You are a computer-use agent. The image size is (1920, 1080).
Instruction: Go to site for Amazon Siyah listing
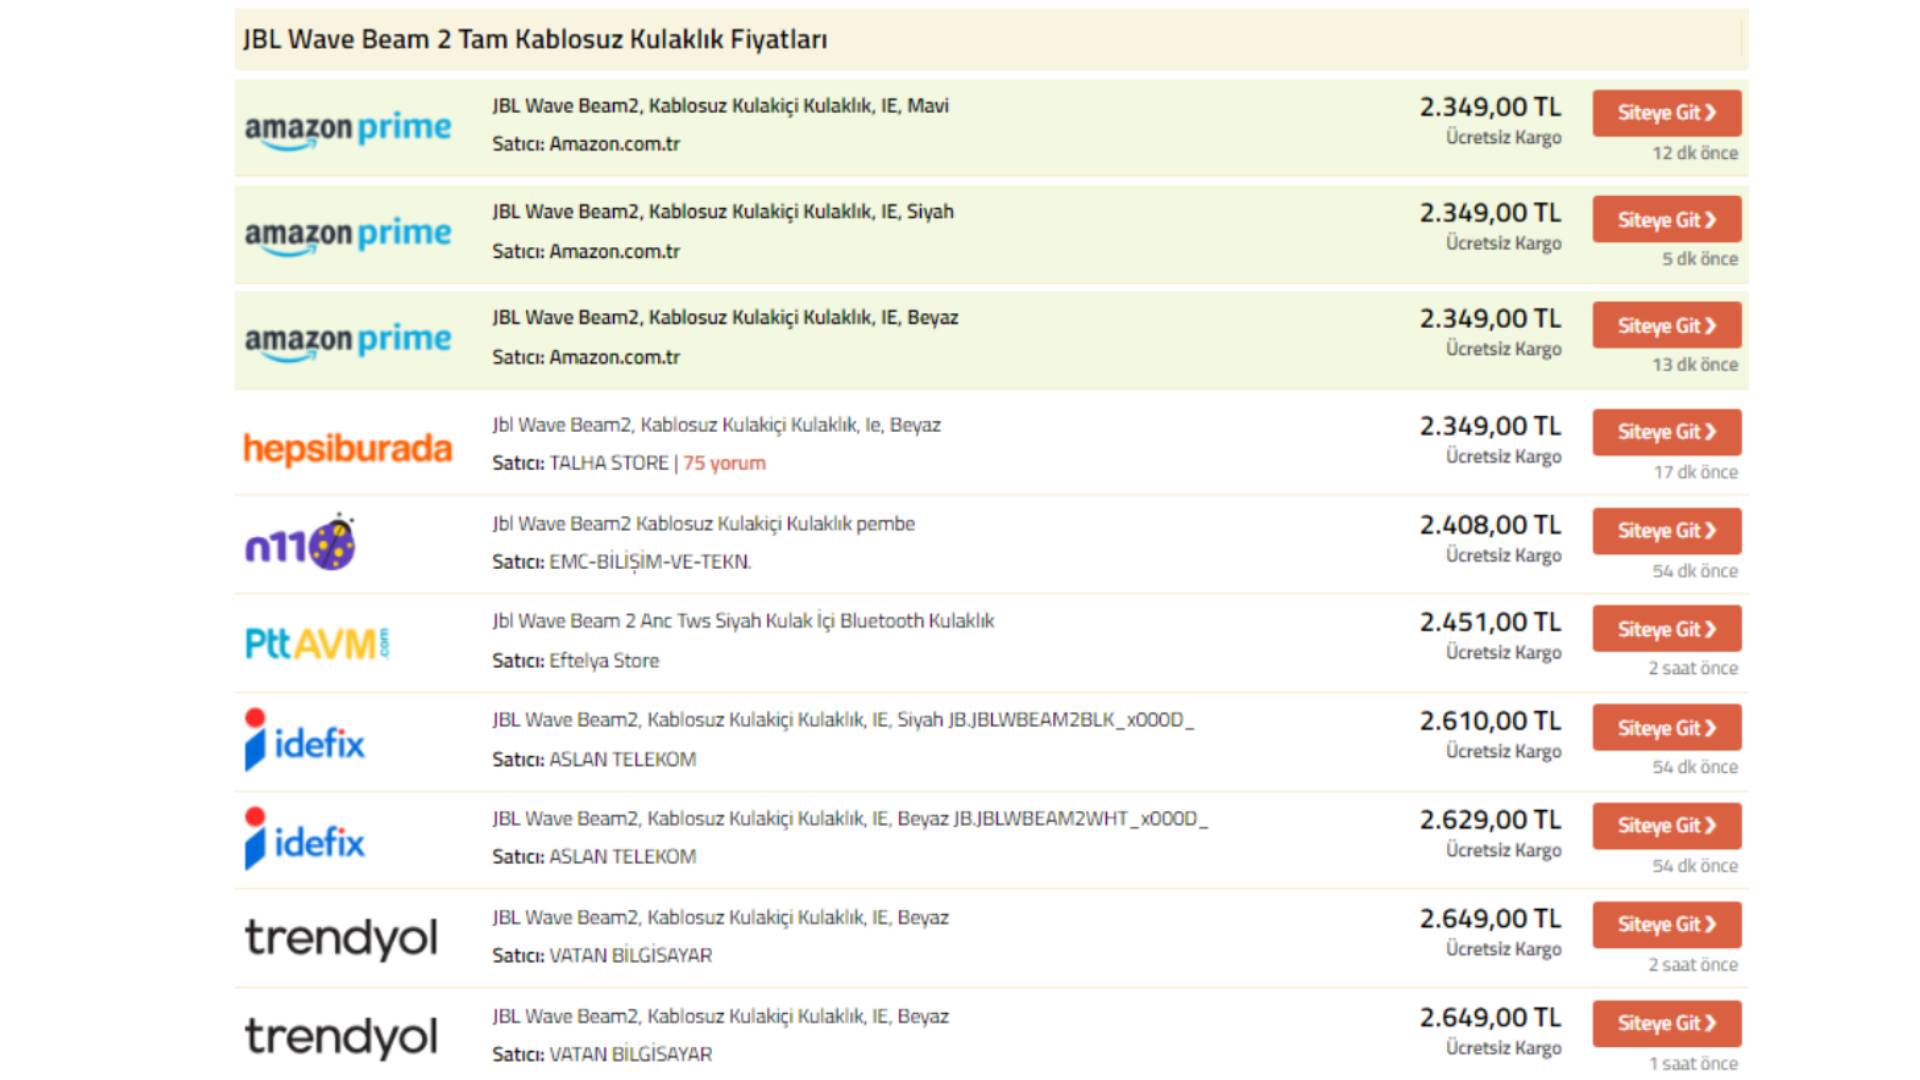tap(1666, 220)
